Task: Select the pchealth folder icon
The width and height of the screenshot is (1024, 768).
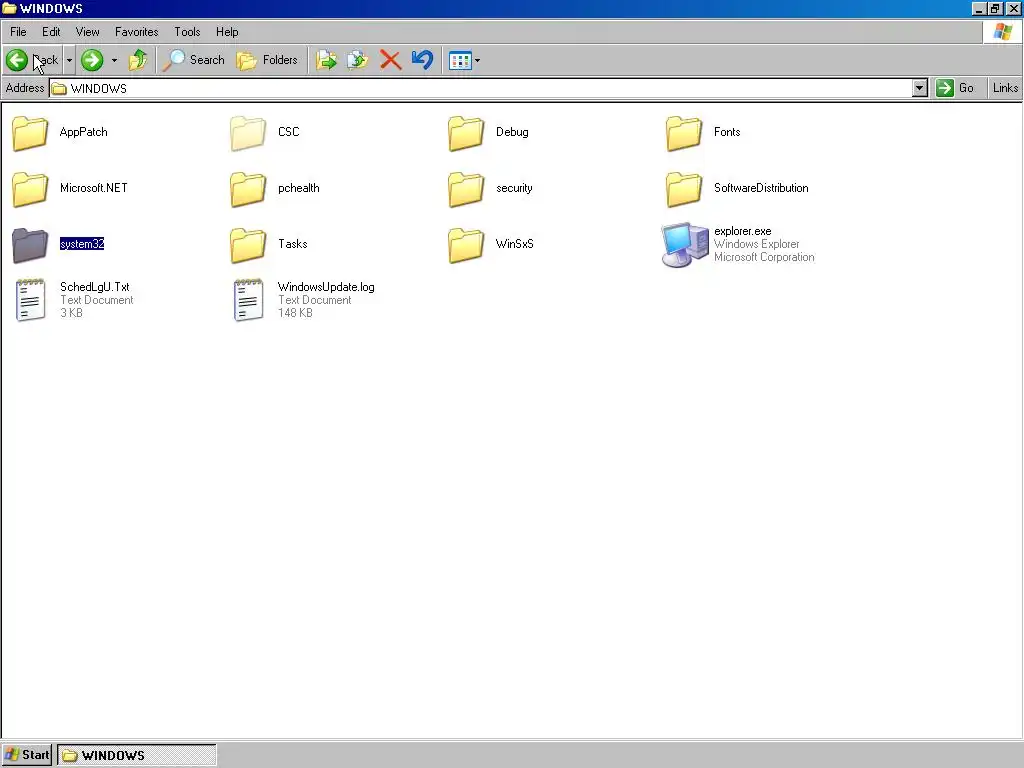Action: point(248,189)
